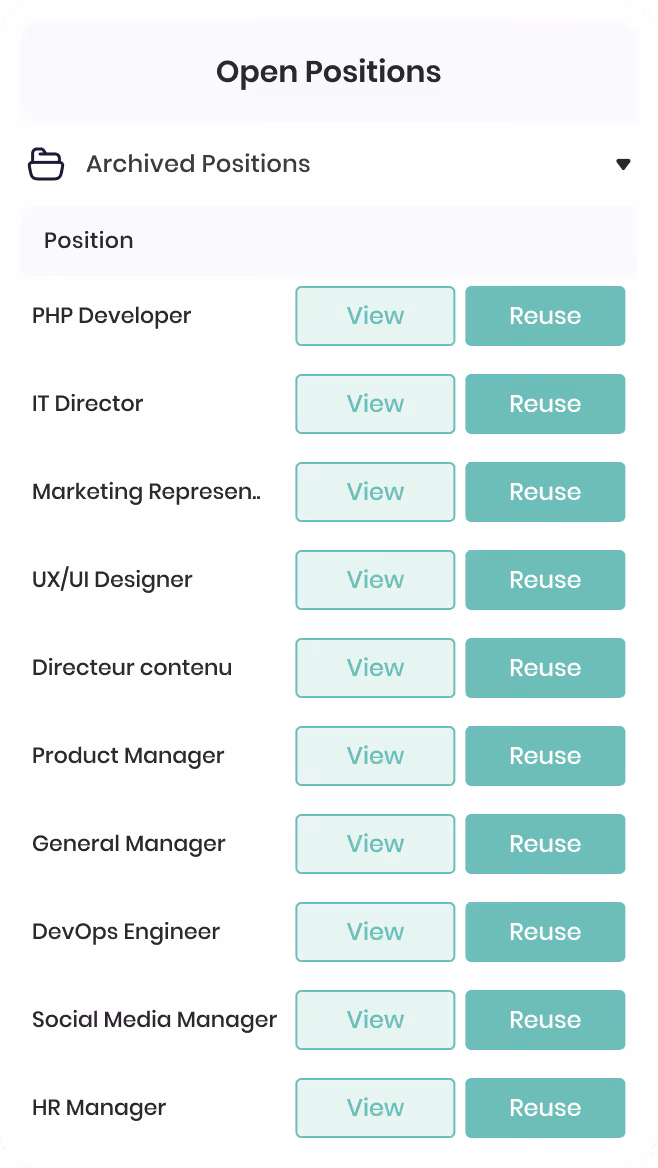
Task: Reuse the UX/UI Designer position
Action: coord(545,580)
